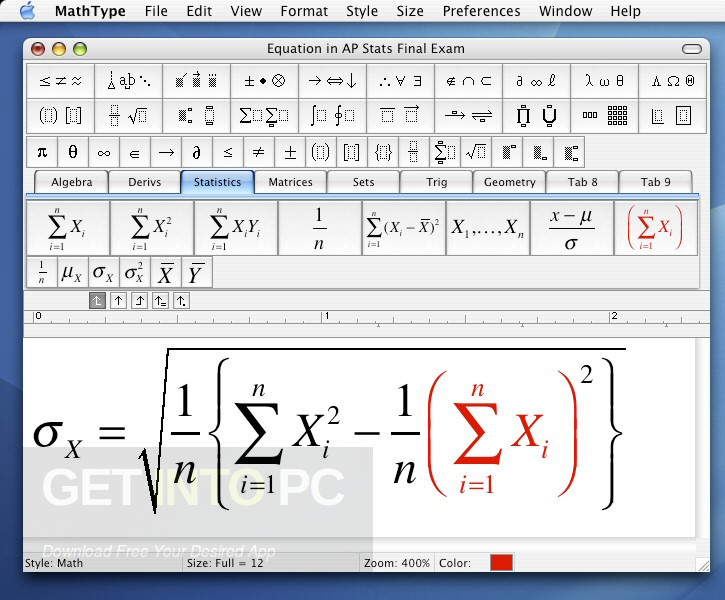Screen dimensions: 725x600
Task: Open the relational symbols palette (≤ ≠ ≈)
Action: (x=61, y=81)
